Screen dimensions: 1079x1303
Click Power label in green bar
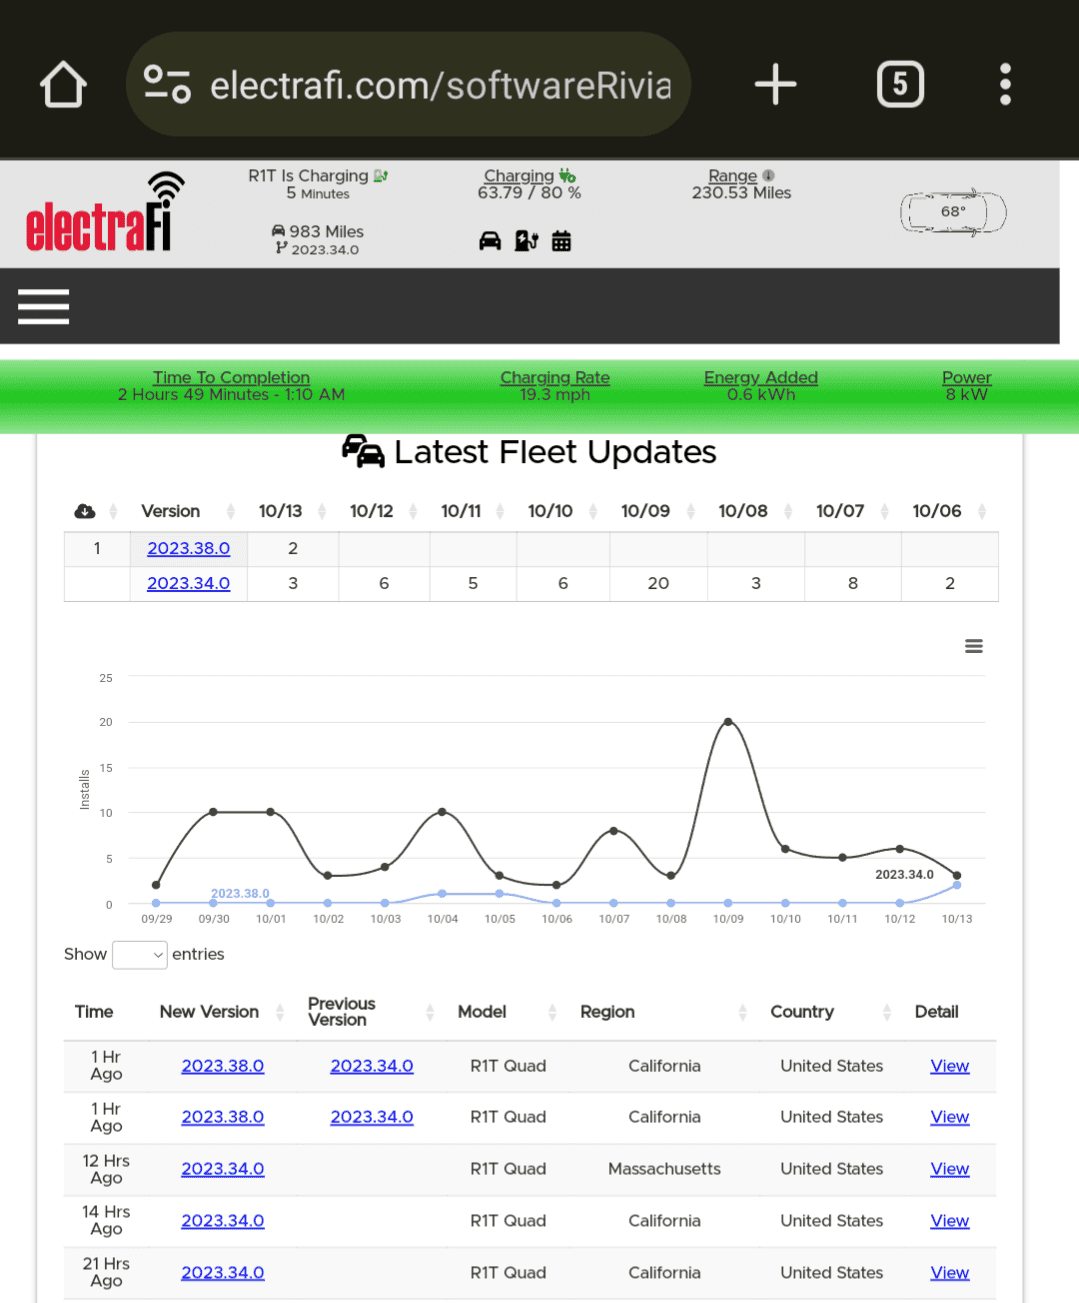[x=966, y=377]
